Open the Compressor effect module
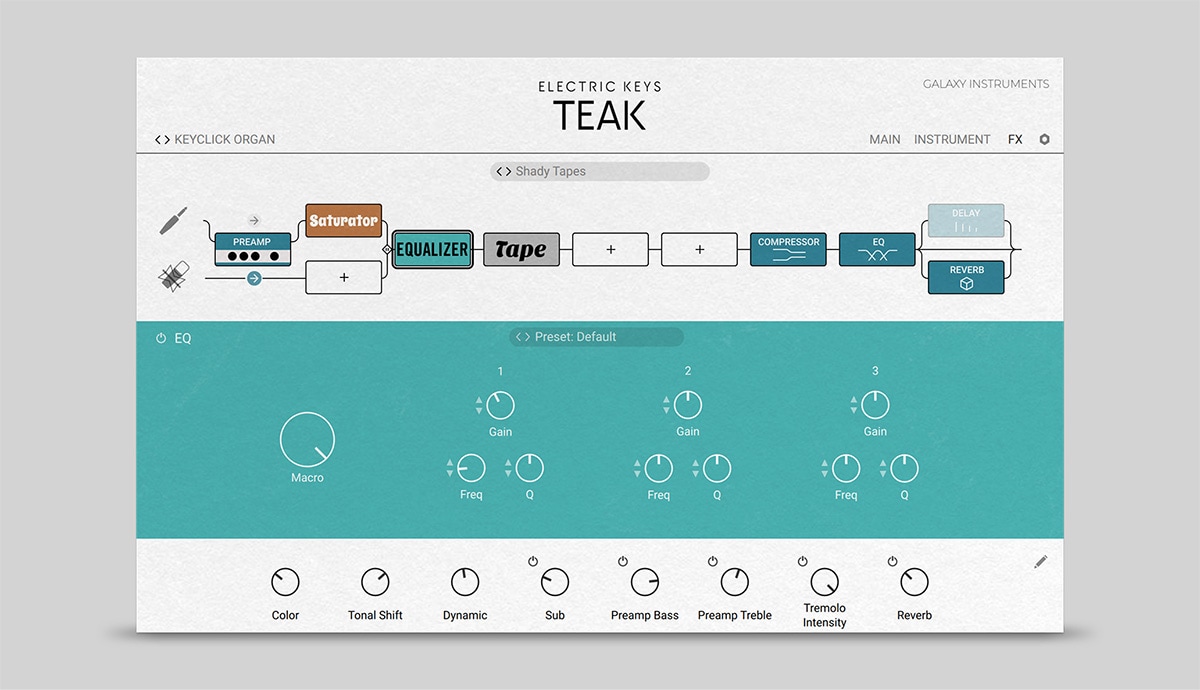Image resolution: width=1200 pixels, height=690 pixels. (788, 250)
